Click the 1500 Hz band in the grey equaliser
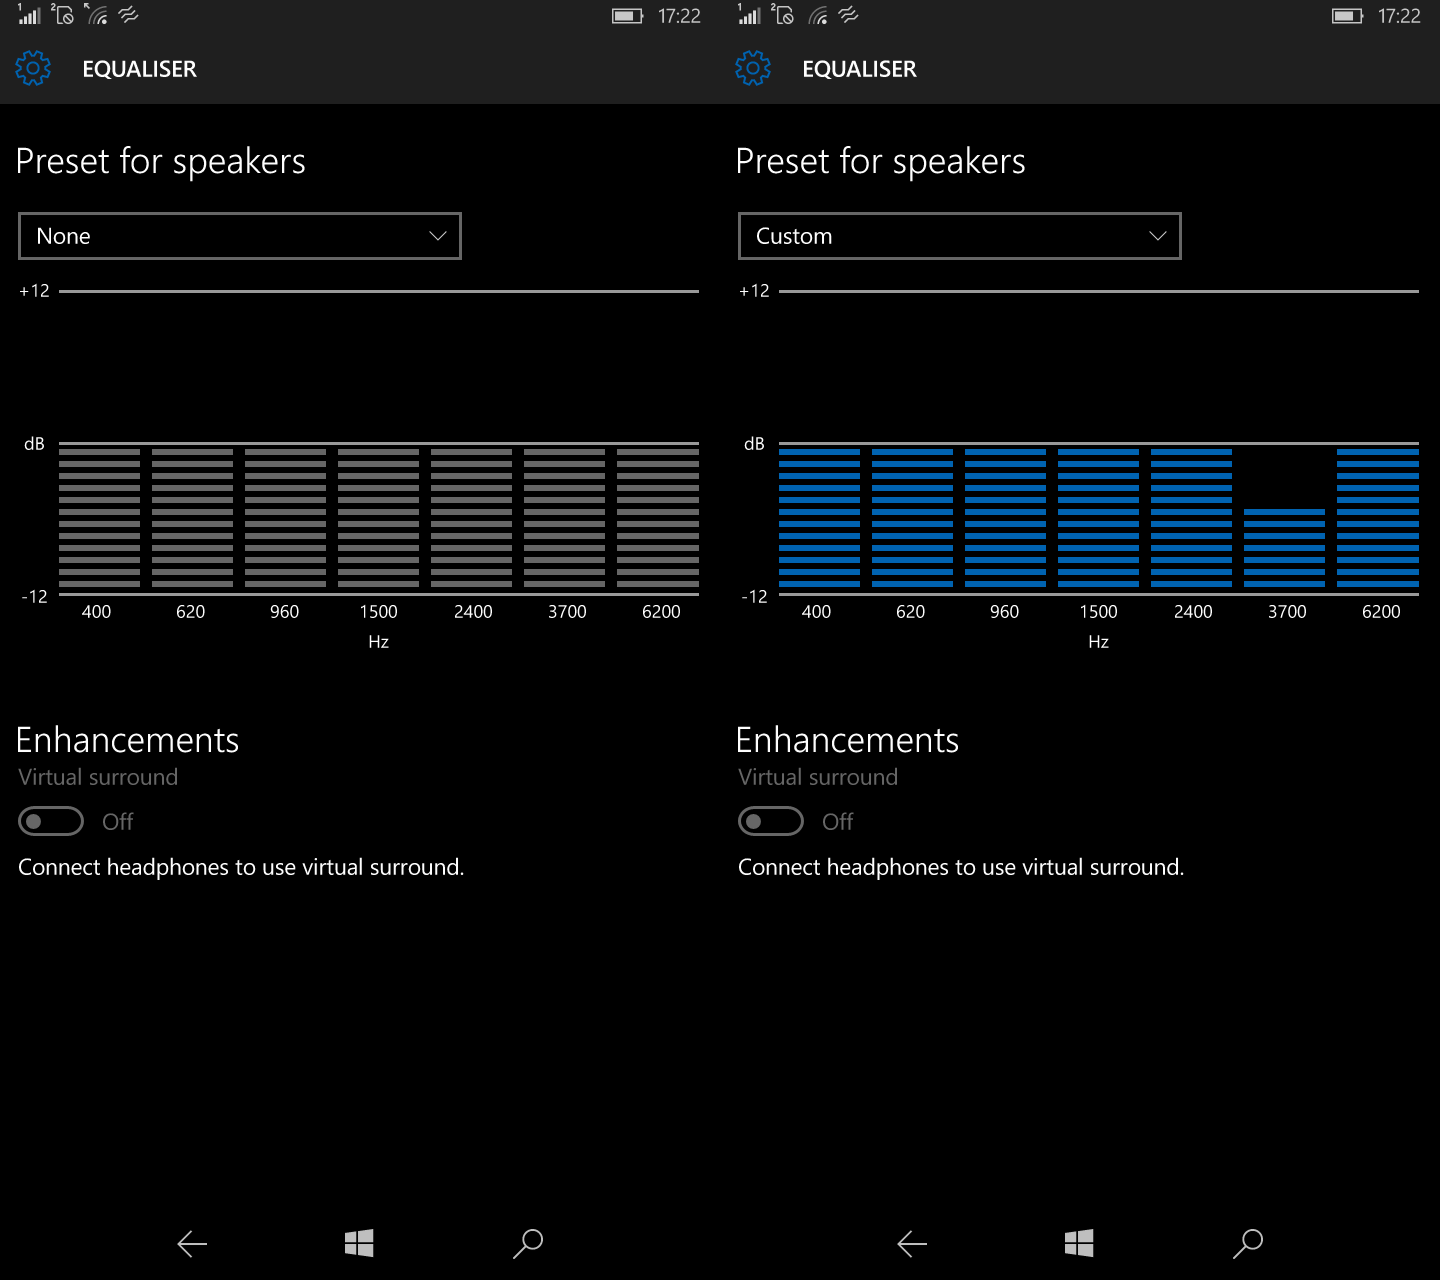The width and height of the screenshot is (1440, 1280). (378, 518)
